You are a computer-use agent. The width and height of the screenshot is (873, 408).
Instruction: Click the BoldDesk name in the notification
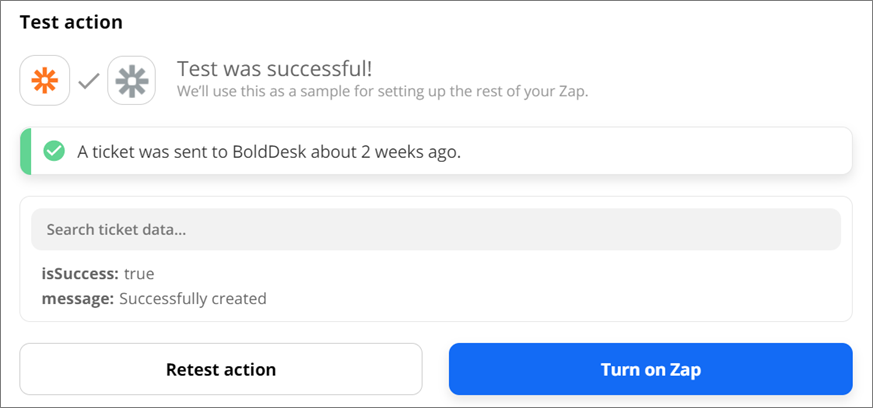click(268, 152)
